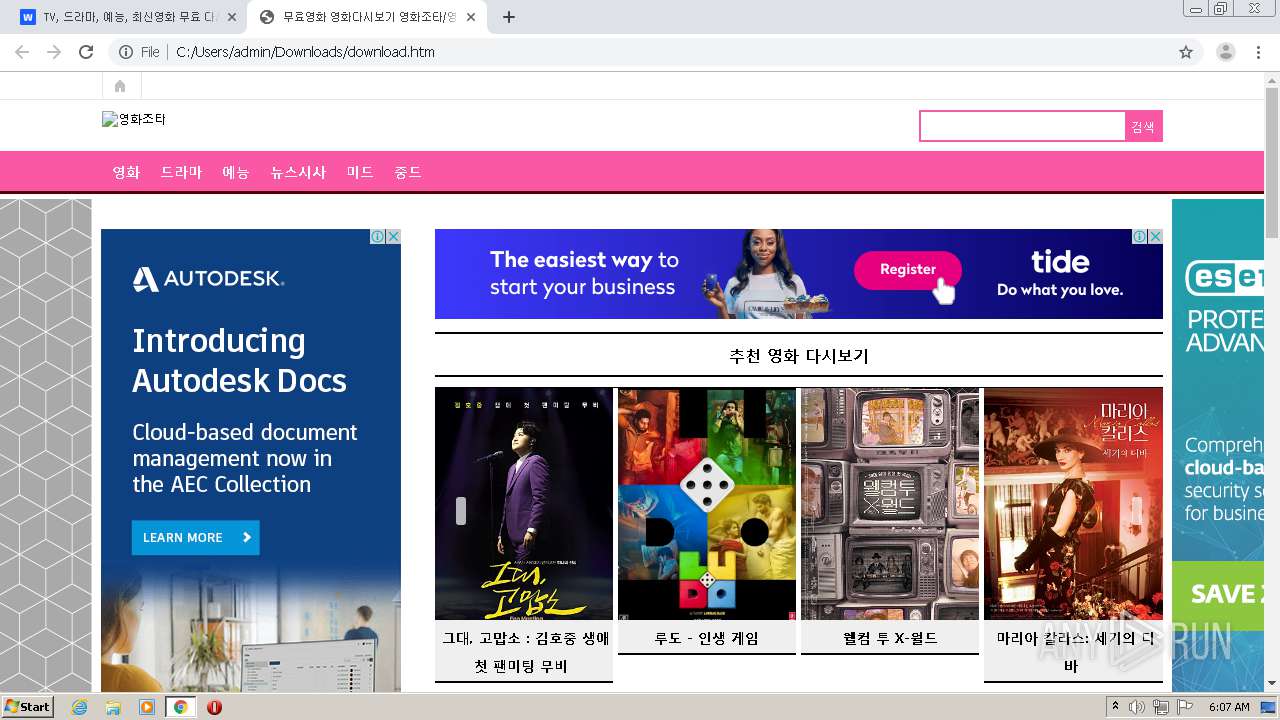Focus the site search box
The image size is (1280, 720).
click(x=1022, y=126)
